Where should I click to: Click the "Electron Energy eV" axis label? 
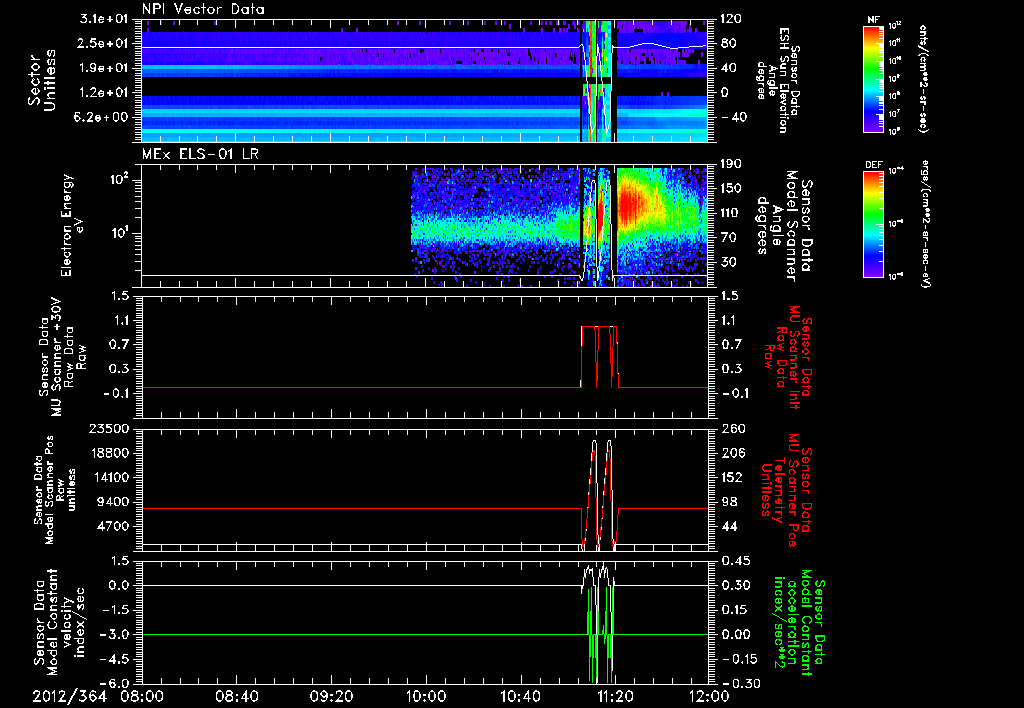point(72,225)
